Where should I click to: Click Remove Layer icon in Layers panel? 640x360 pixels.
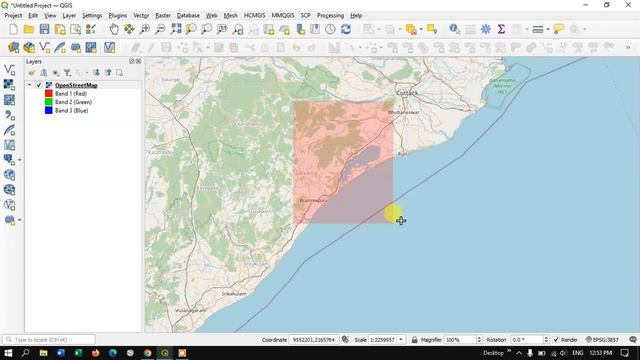[119, 73]
